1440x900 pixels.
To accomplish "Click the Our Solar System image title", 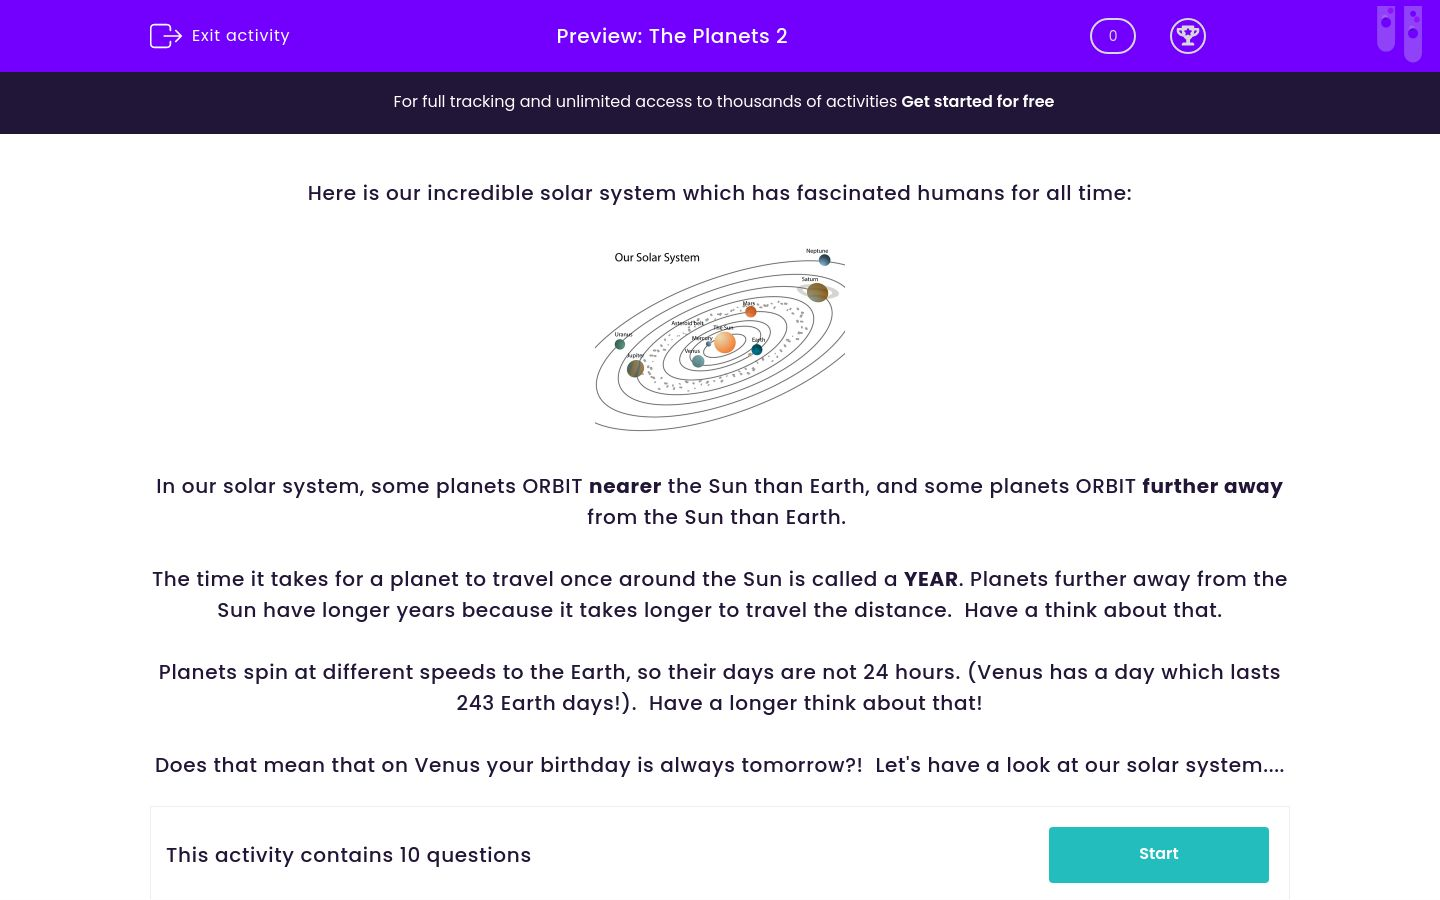I will (656, 257).
